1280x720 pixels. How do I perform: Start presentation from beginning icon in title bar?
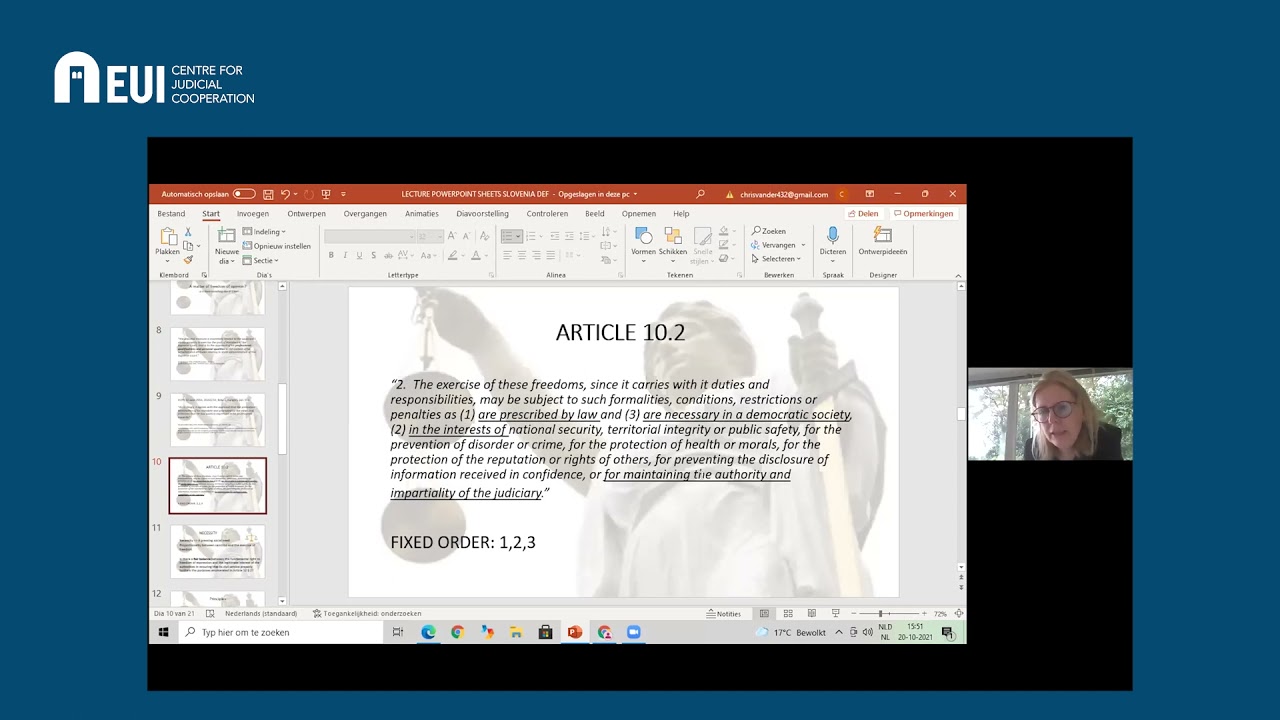(x=326, y=194)
